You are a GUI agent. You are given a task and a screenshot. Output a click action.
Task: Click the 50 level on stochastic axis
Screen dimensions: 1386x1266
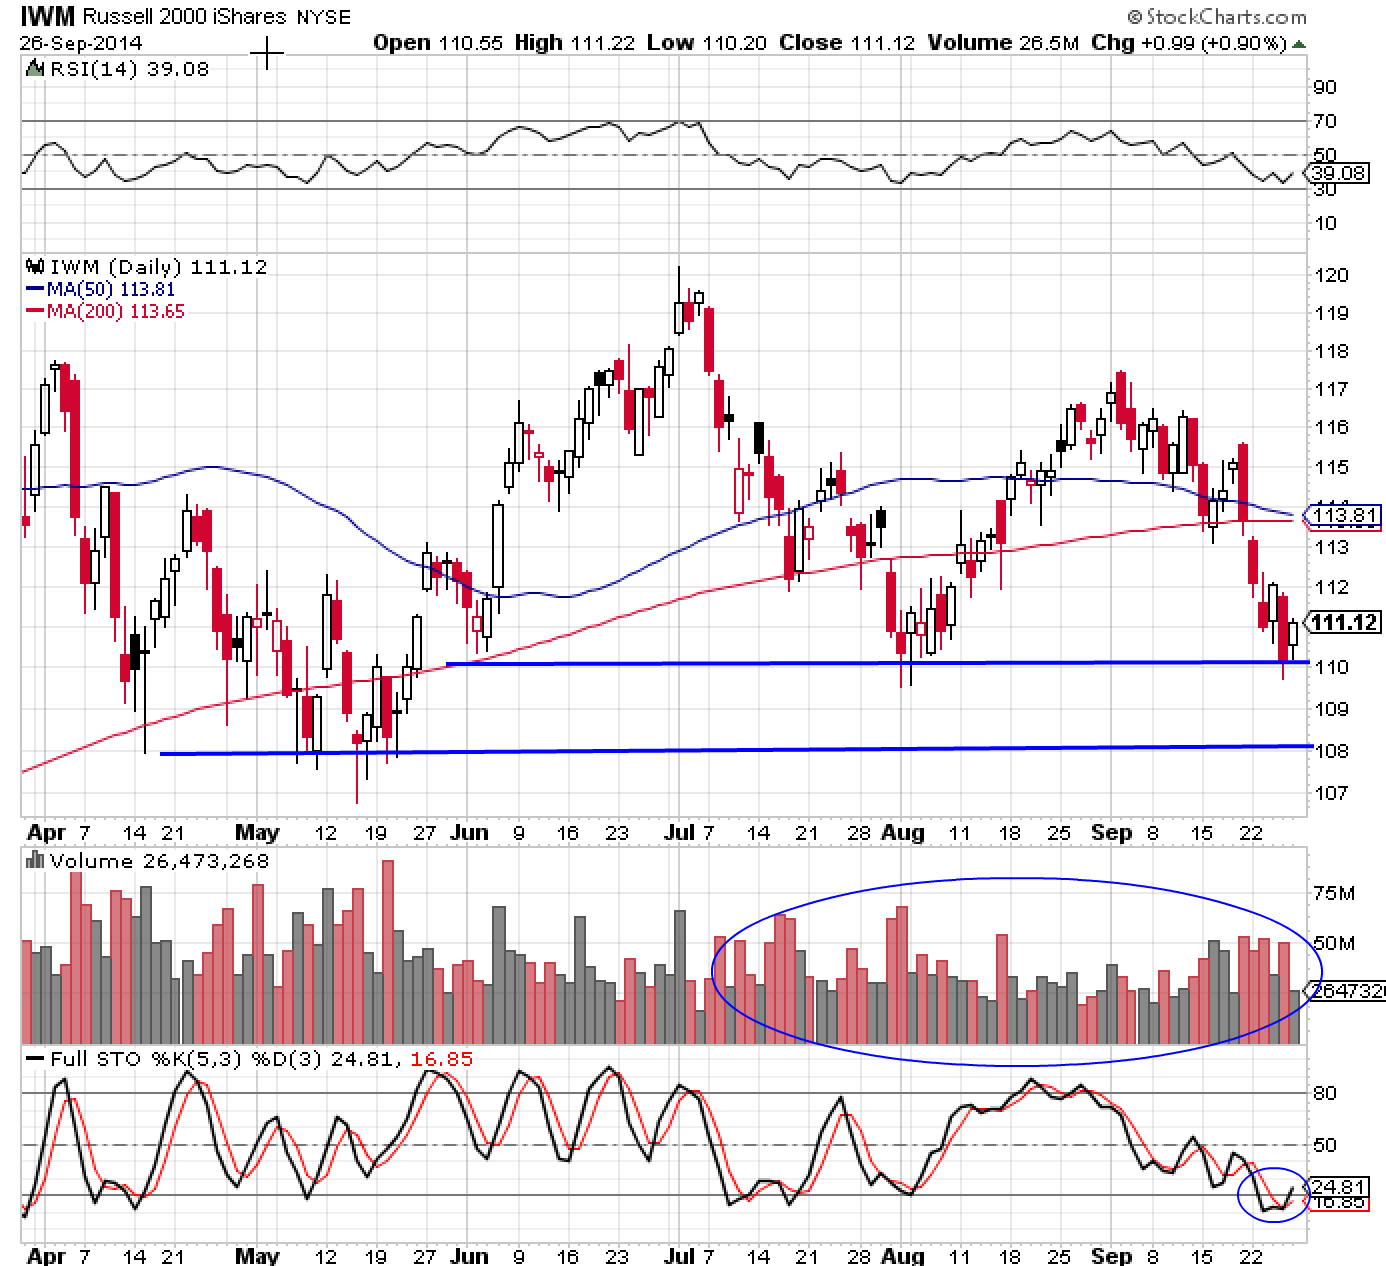pyautogui.click(x=1325, y=1145)
